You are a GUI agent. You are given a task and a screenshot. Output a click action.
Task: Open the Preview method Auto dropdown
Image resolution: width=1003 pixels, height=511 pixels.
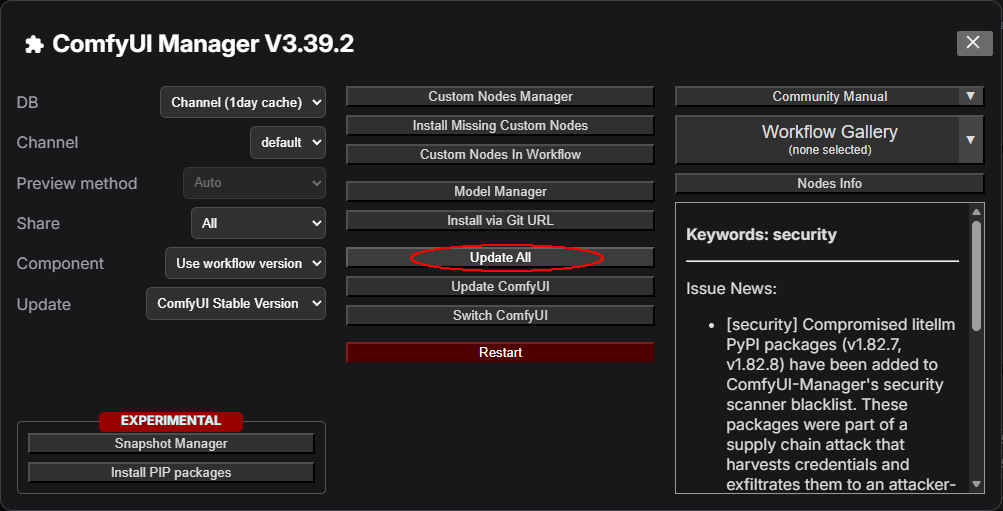[255, 183]
